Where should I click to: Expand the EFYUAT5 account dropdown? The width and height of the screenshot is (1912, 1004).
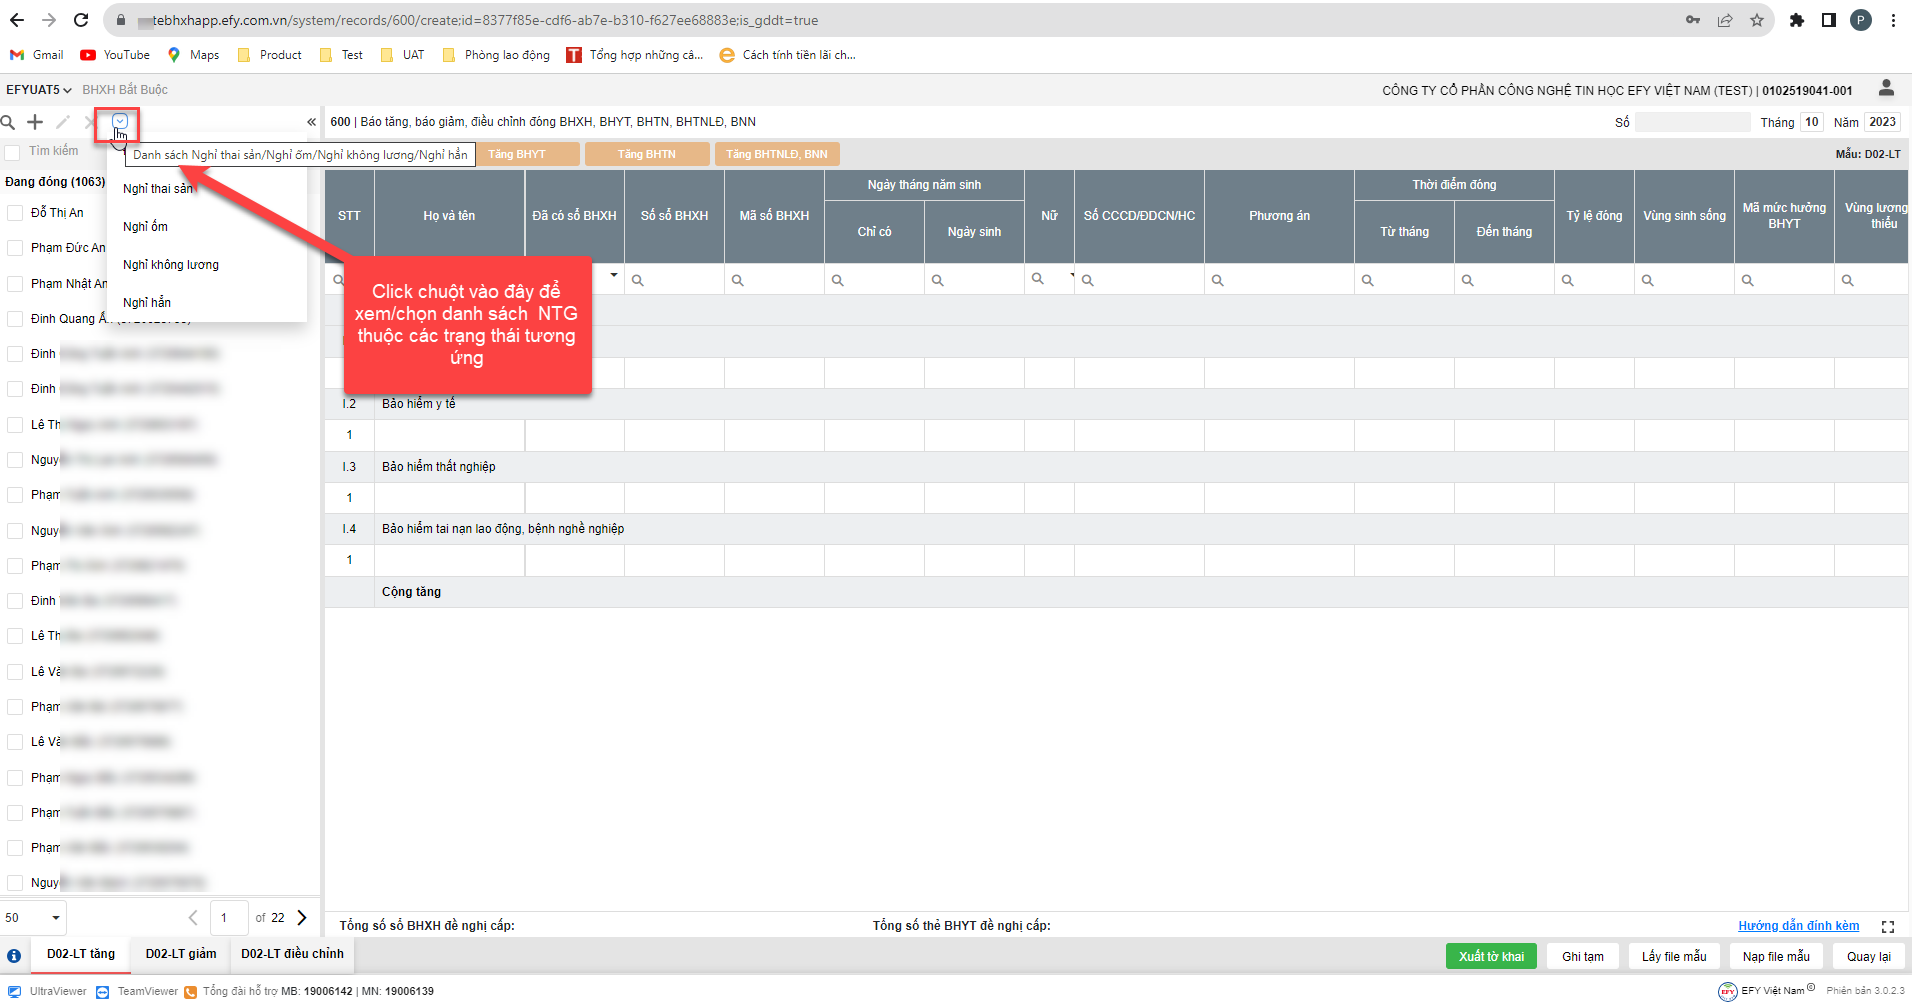point(39,90)
